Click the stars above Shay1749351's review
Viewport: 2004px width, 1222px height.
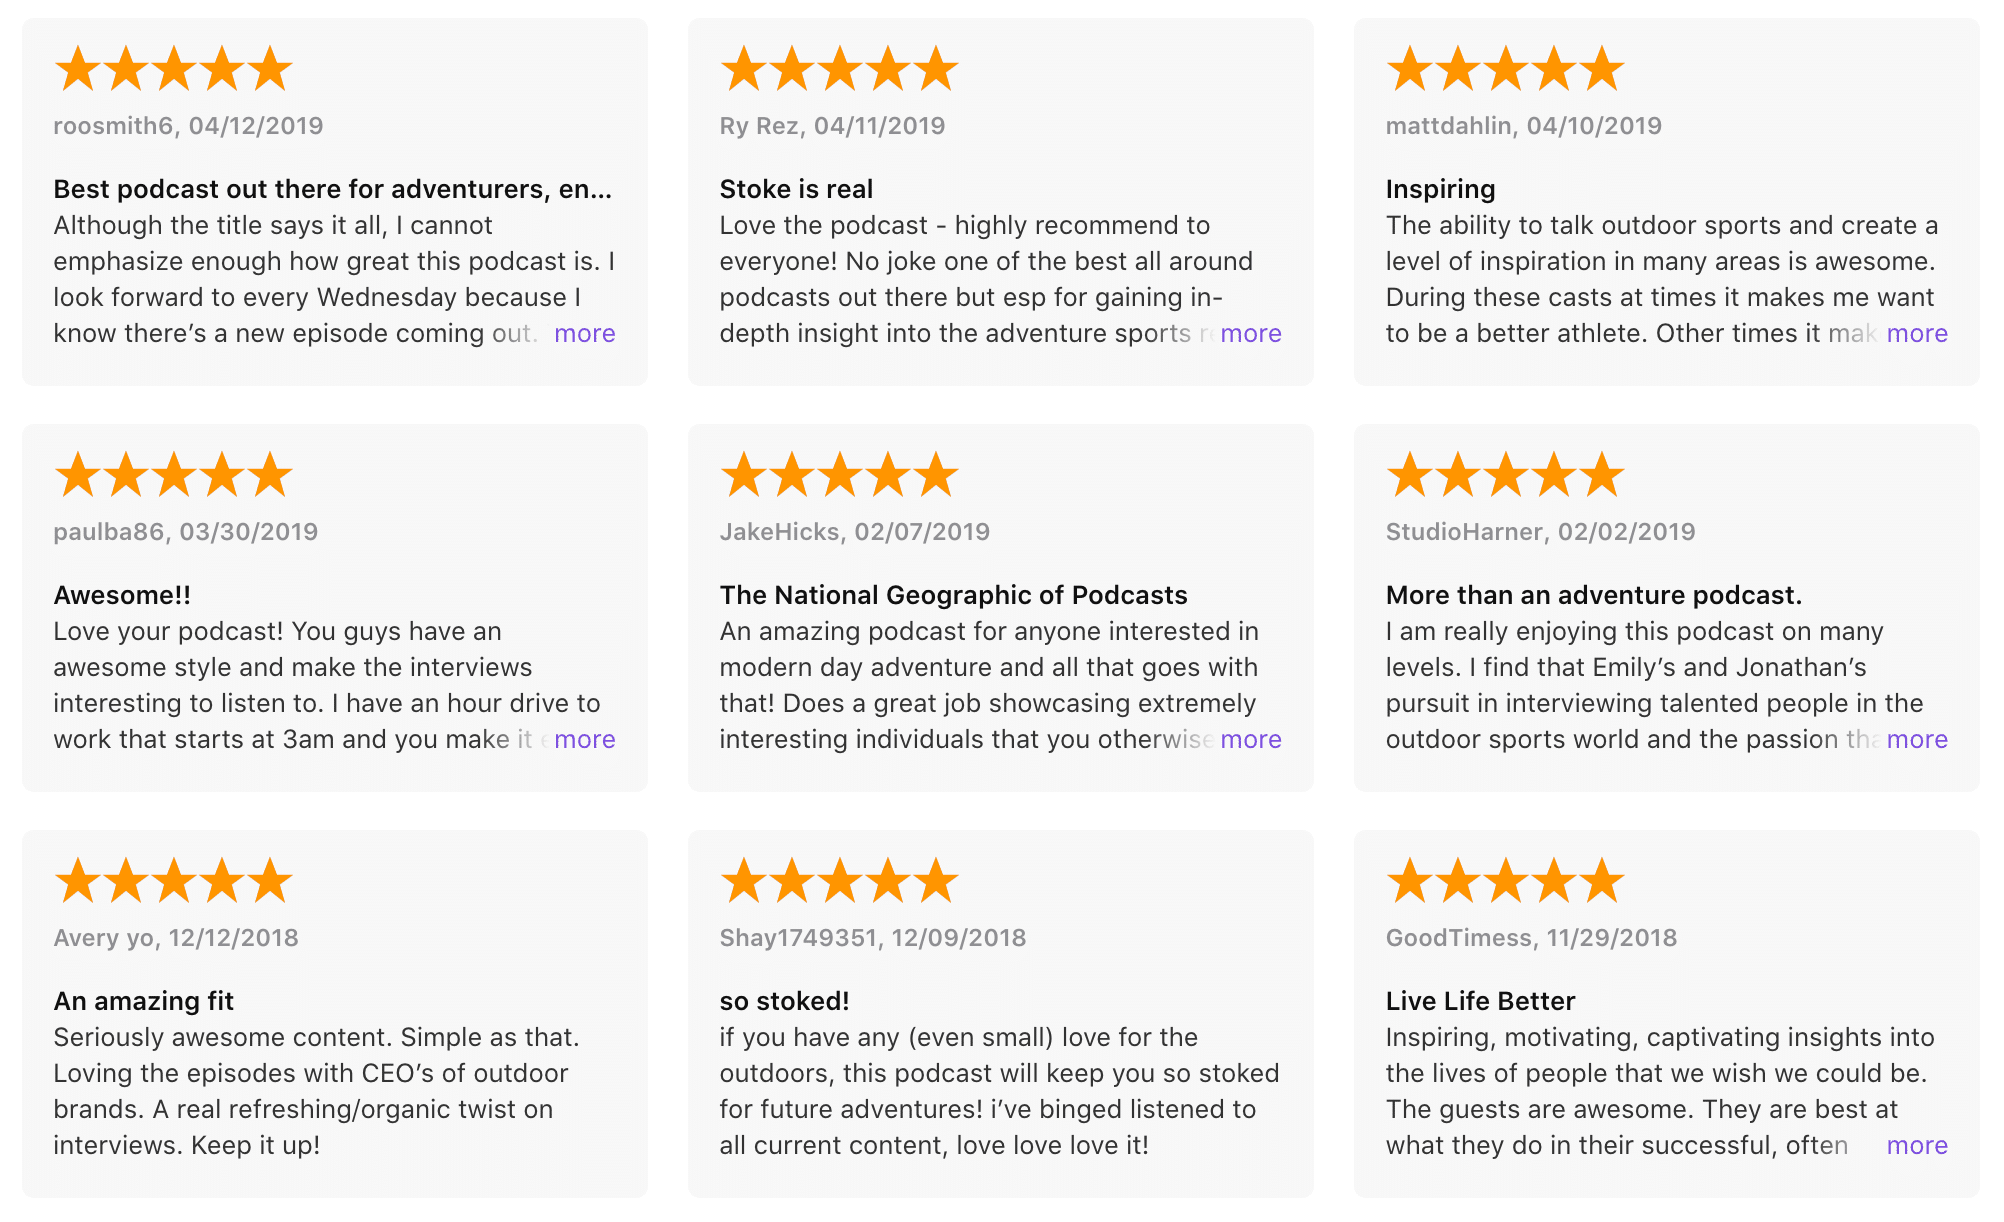[839, 881]
